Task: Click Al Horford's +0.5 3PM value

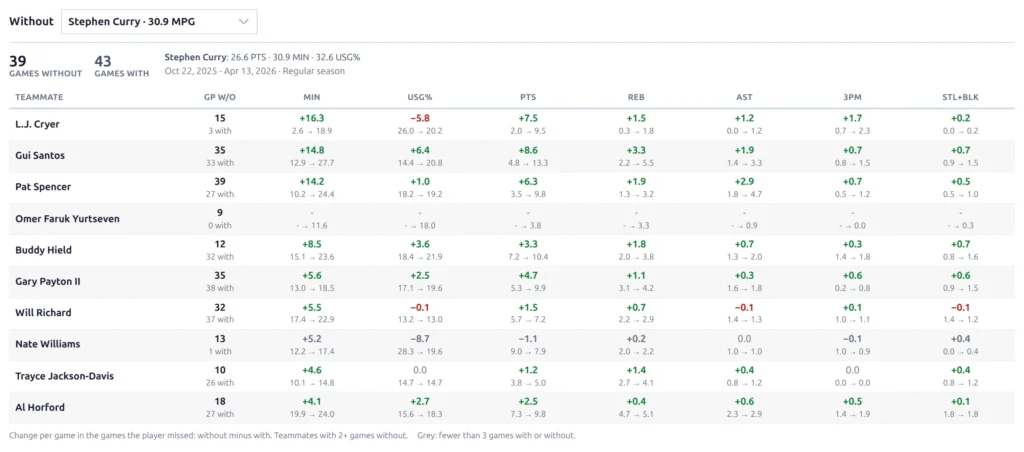Action: pyautogui.click(x=852, y=401)
